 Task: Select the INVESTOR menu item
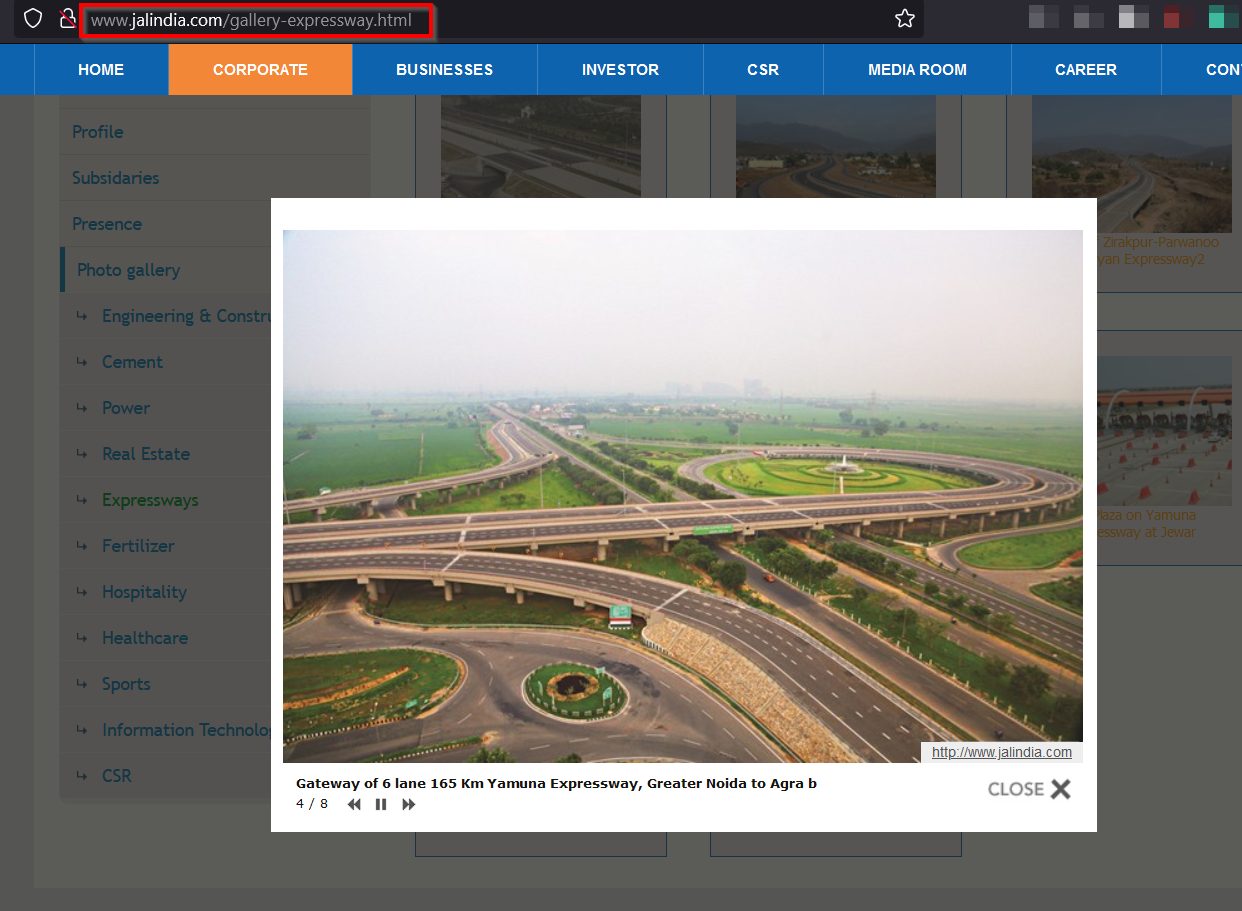pyautogui.click(x=620, y=69)
